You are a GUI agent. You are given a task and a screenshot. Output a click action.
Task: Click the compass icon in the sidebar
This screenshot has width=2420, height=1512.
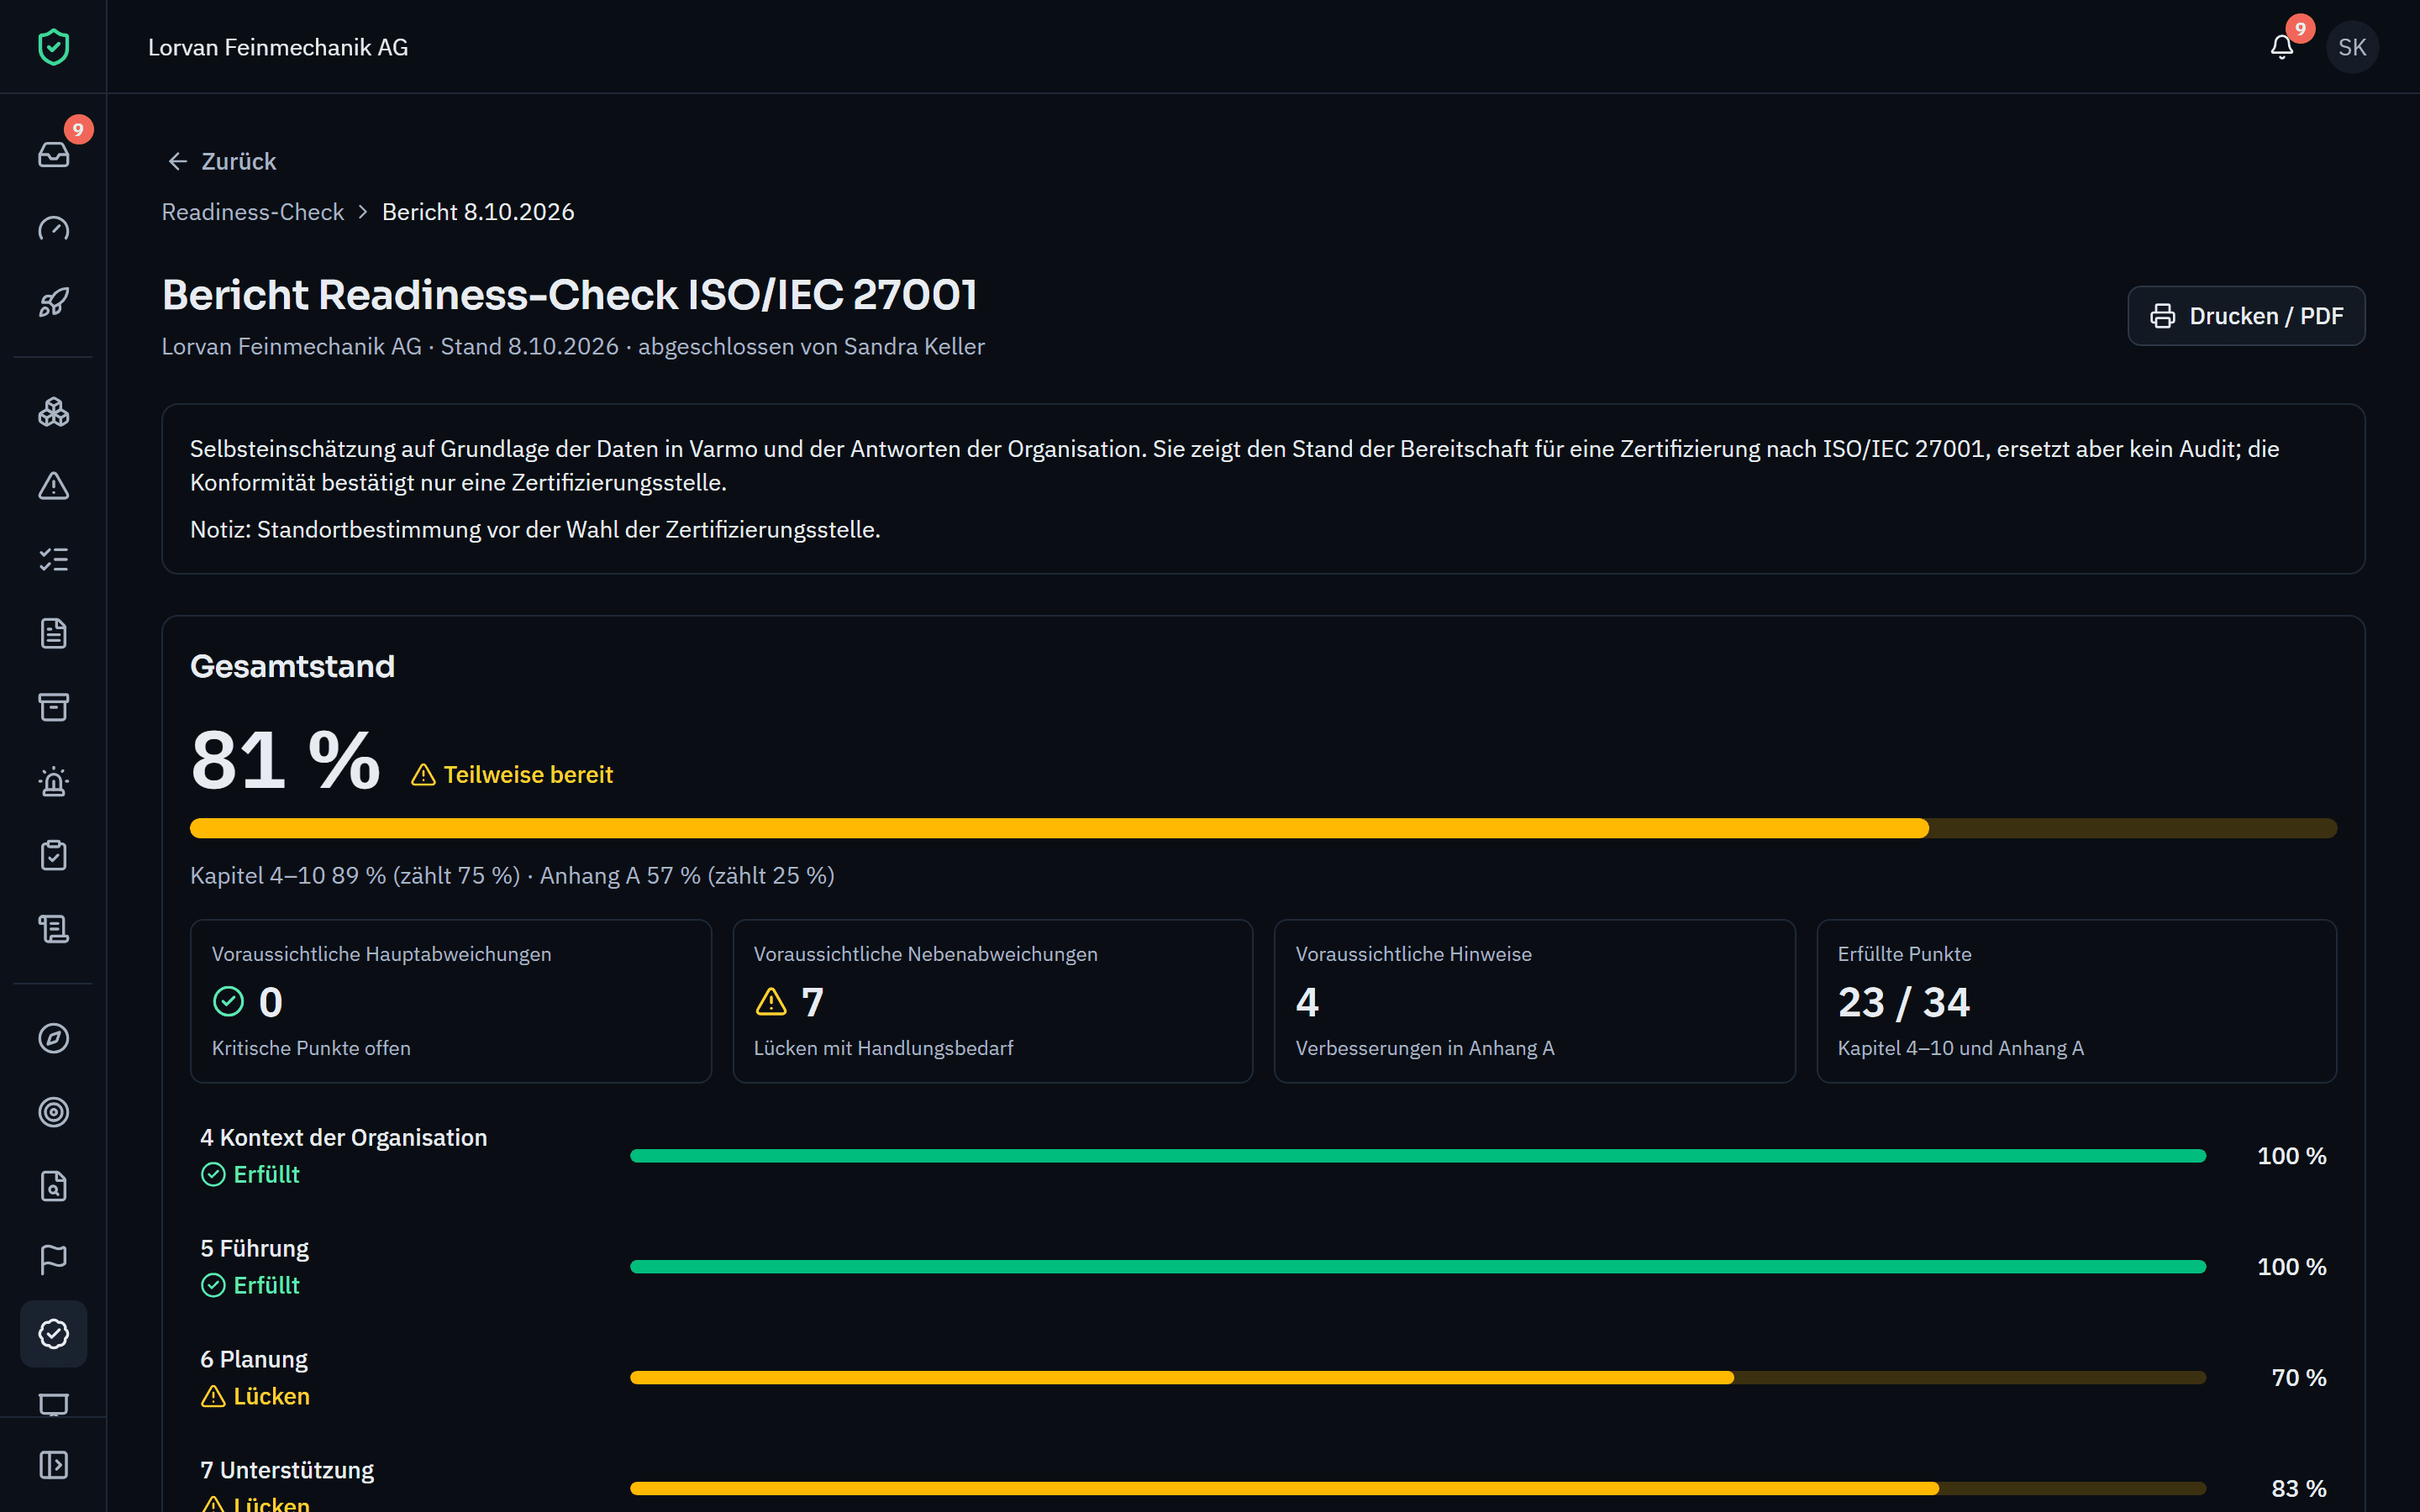tap(53, 1038)
